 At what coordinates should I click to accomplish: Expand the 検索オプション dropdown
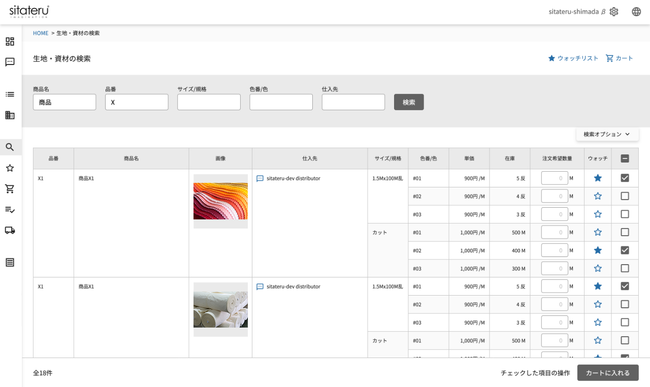[x=607, y=134]
